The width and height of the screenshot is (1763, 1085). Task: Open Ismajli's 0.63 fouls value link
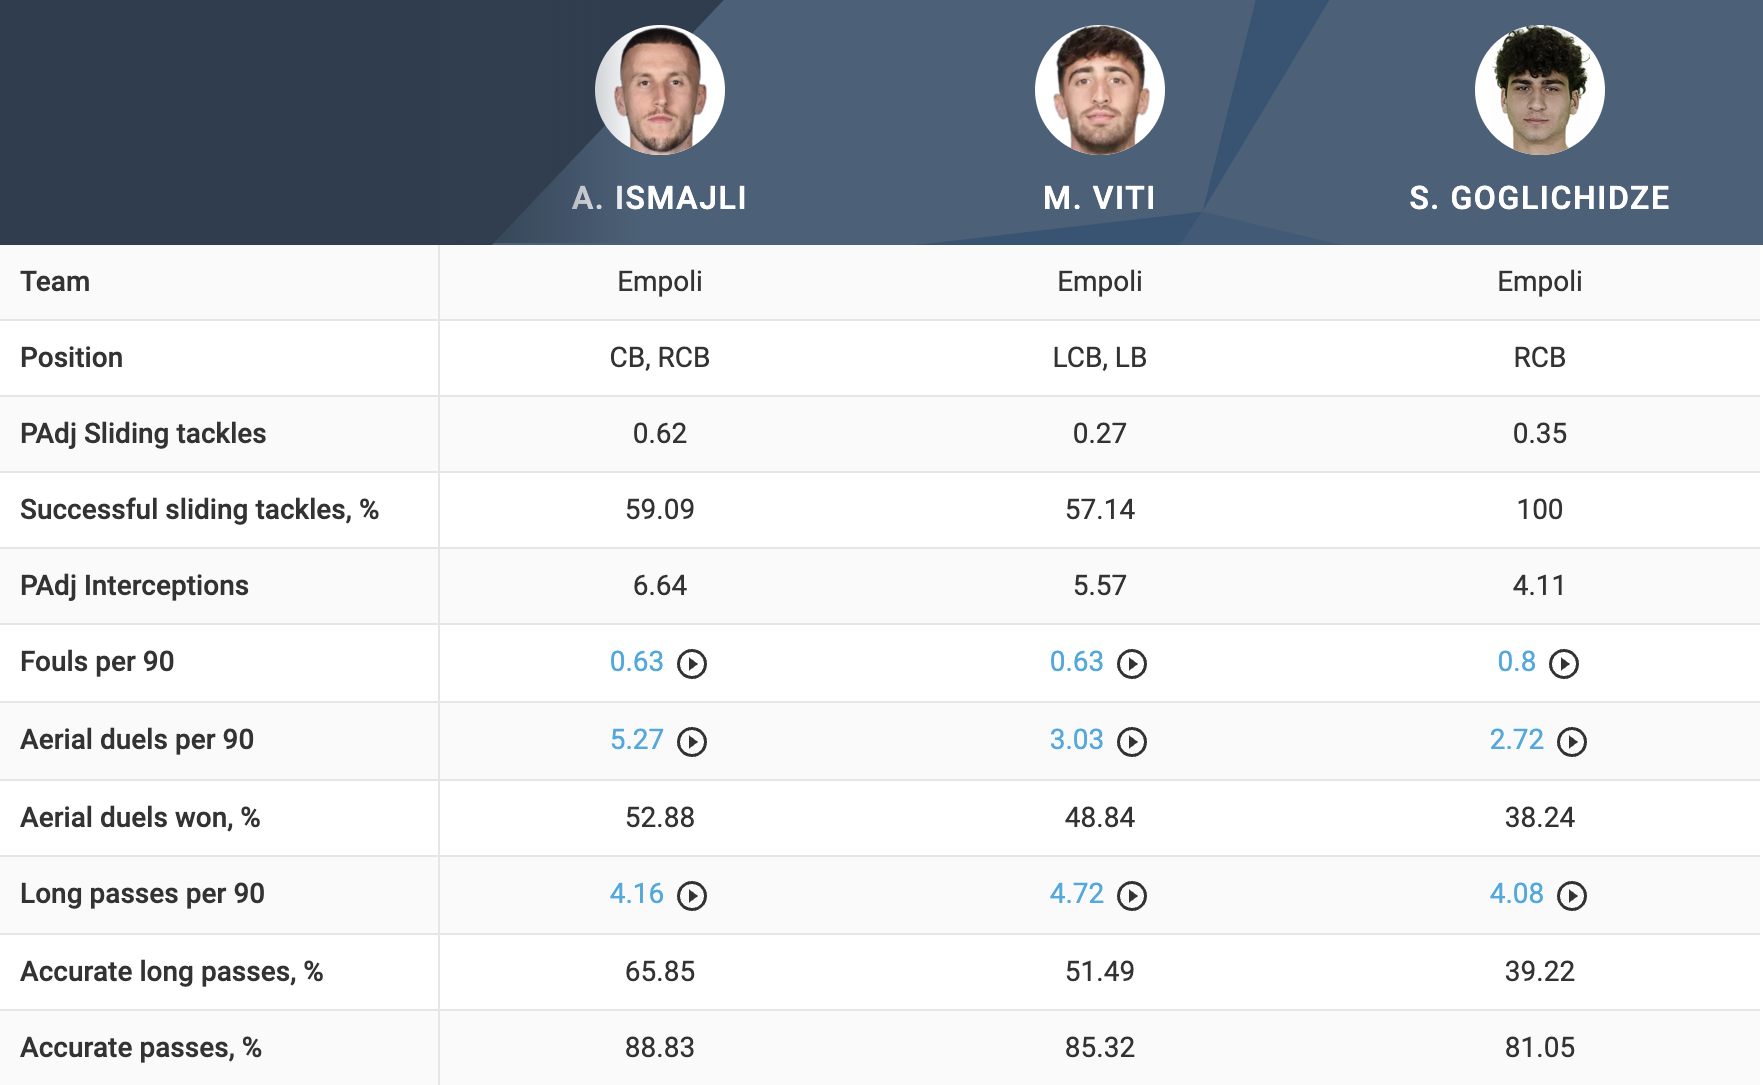(x=637, y=662)
